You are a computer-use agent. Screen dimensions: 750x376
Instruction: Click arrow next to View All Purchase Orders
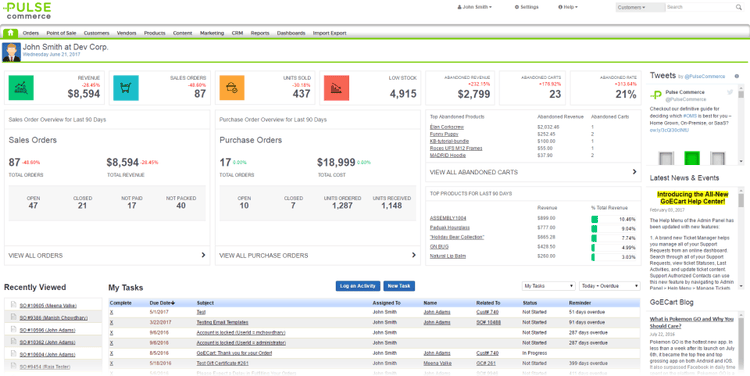click(414, 255)
